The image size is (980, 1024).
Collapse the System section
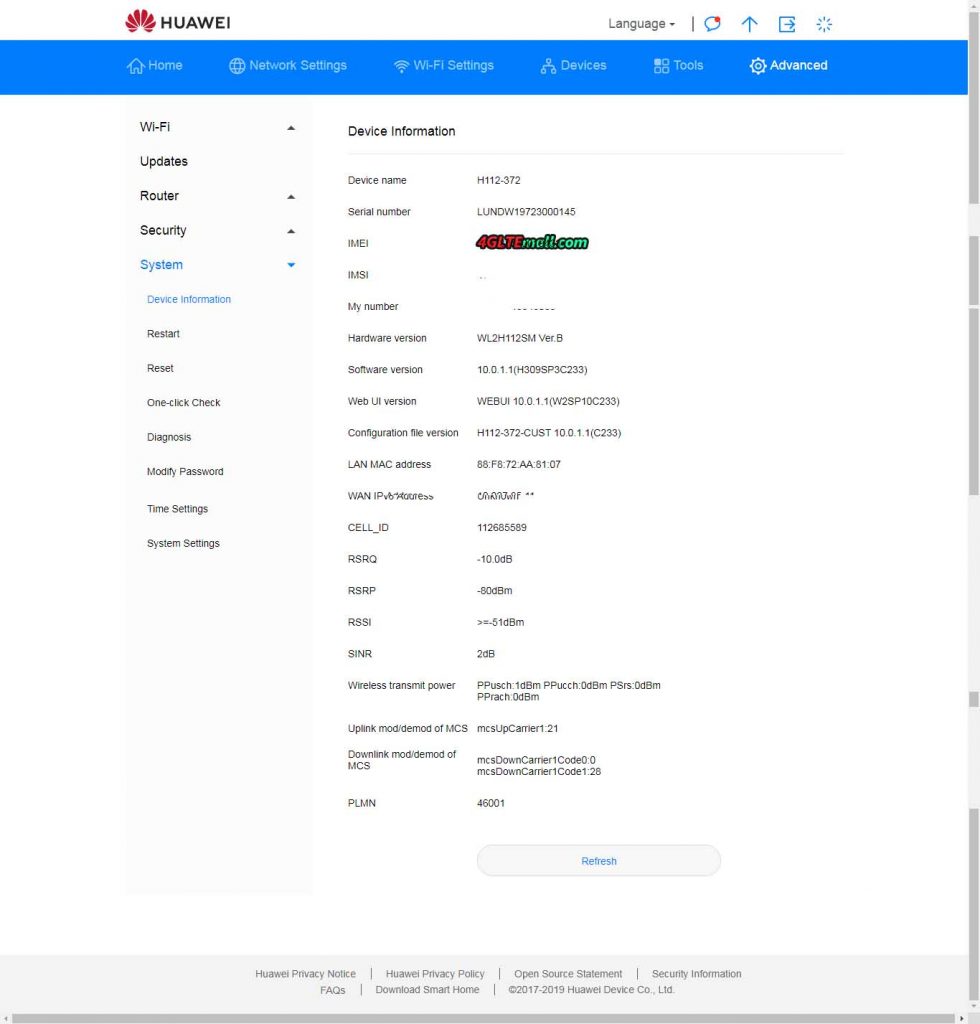[290, 265]
